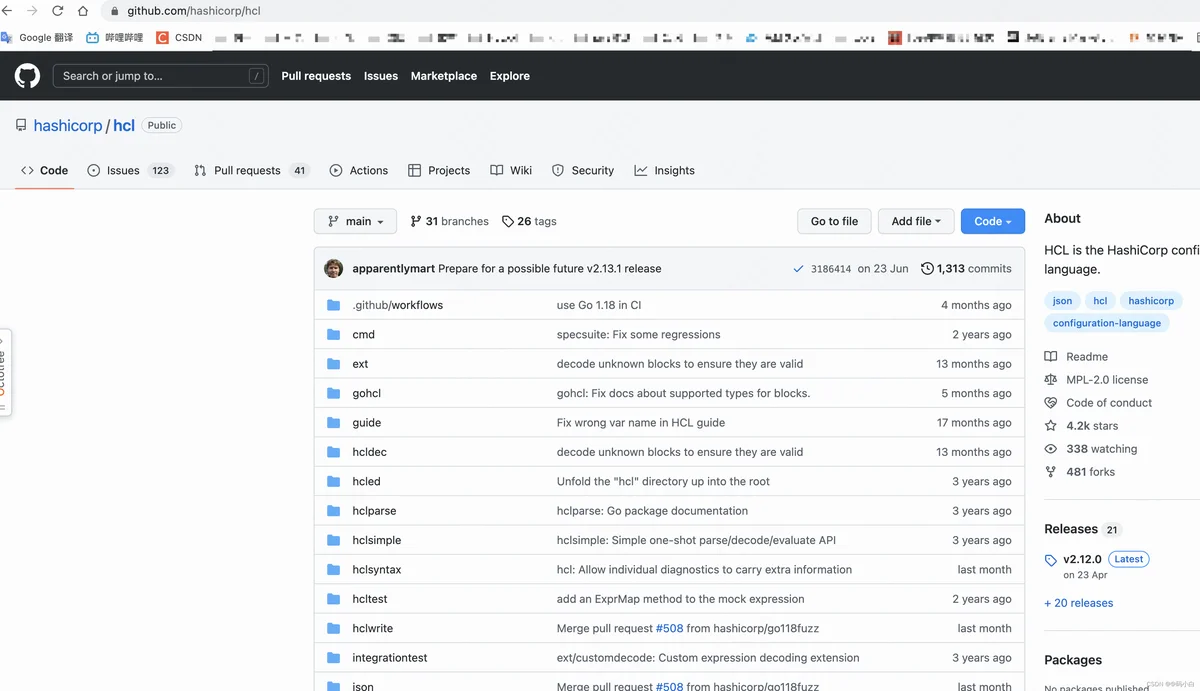
Task: Click the folder icon beside guide
Action: [334, 423]
